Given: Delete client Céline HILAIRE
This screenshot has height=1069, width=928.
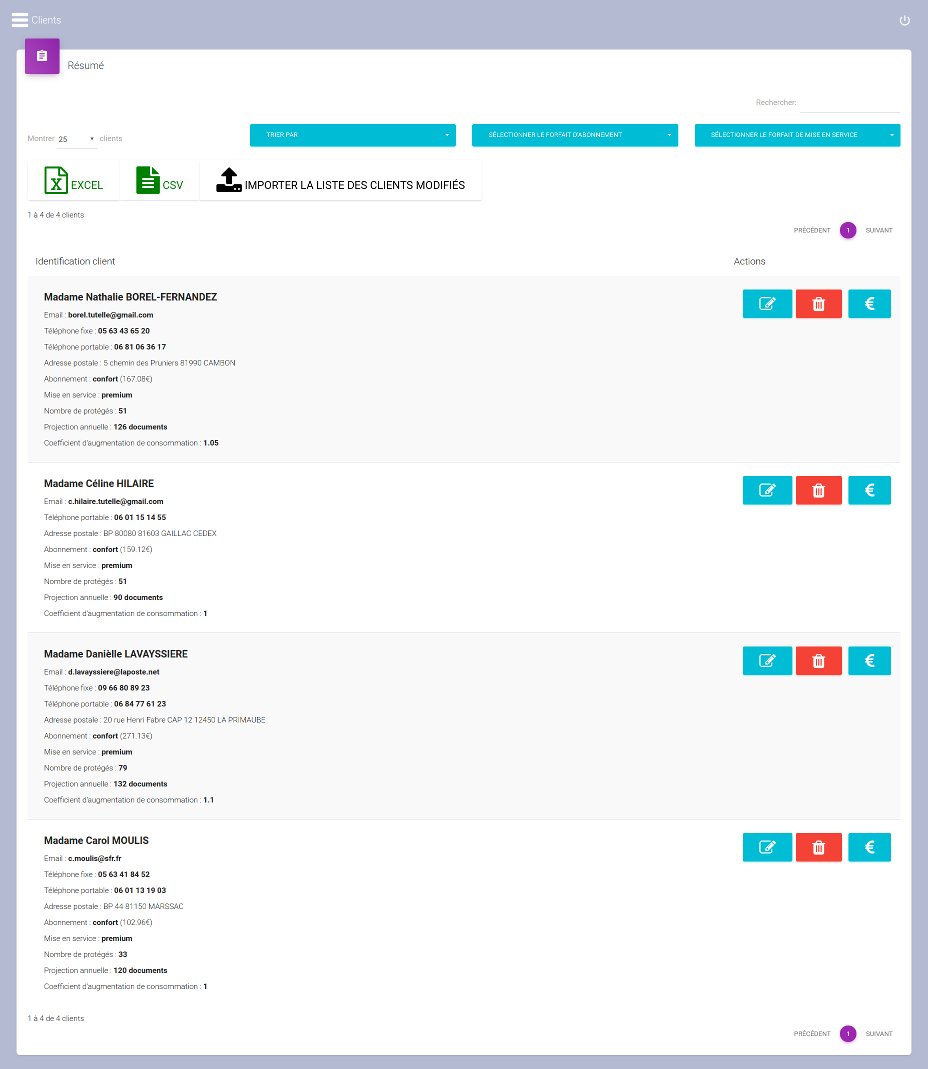Looking at the screenshot, I should [x=818, y=490].
